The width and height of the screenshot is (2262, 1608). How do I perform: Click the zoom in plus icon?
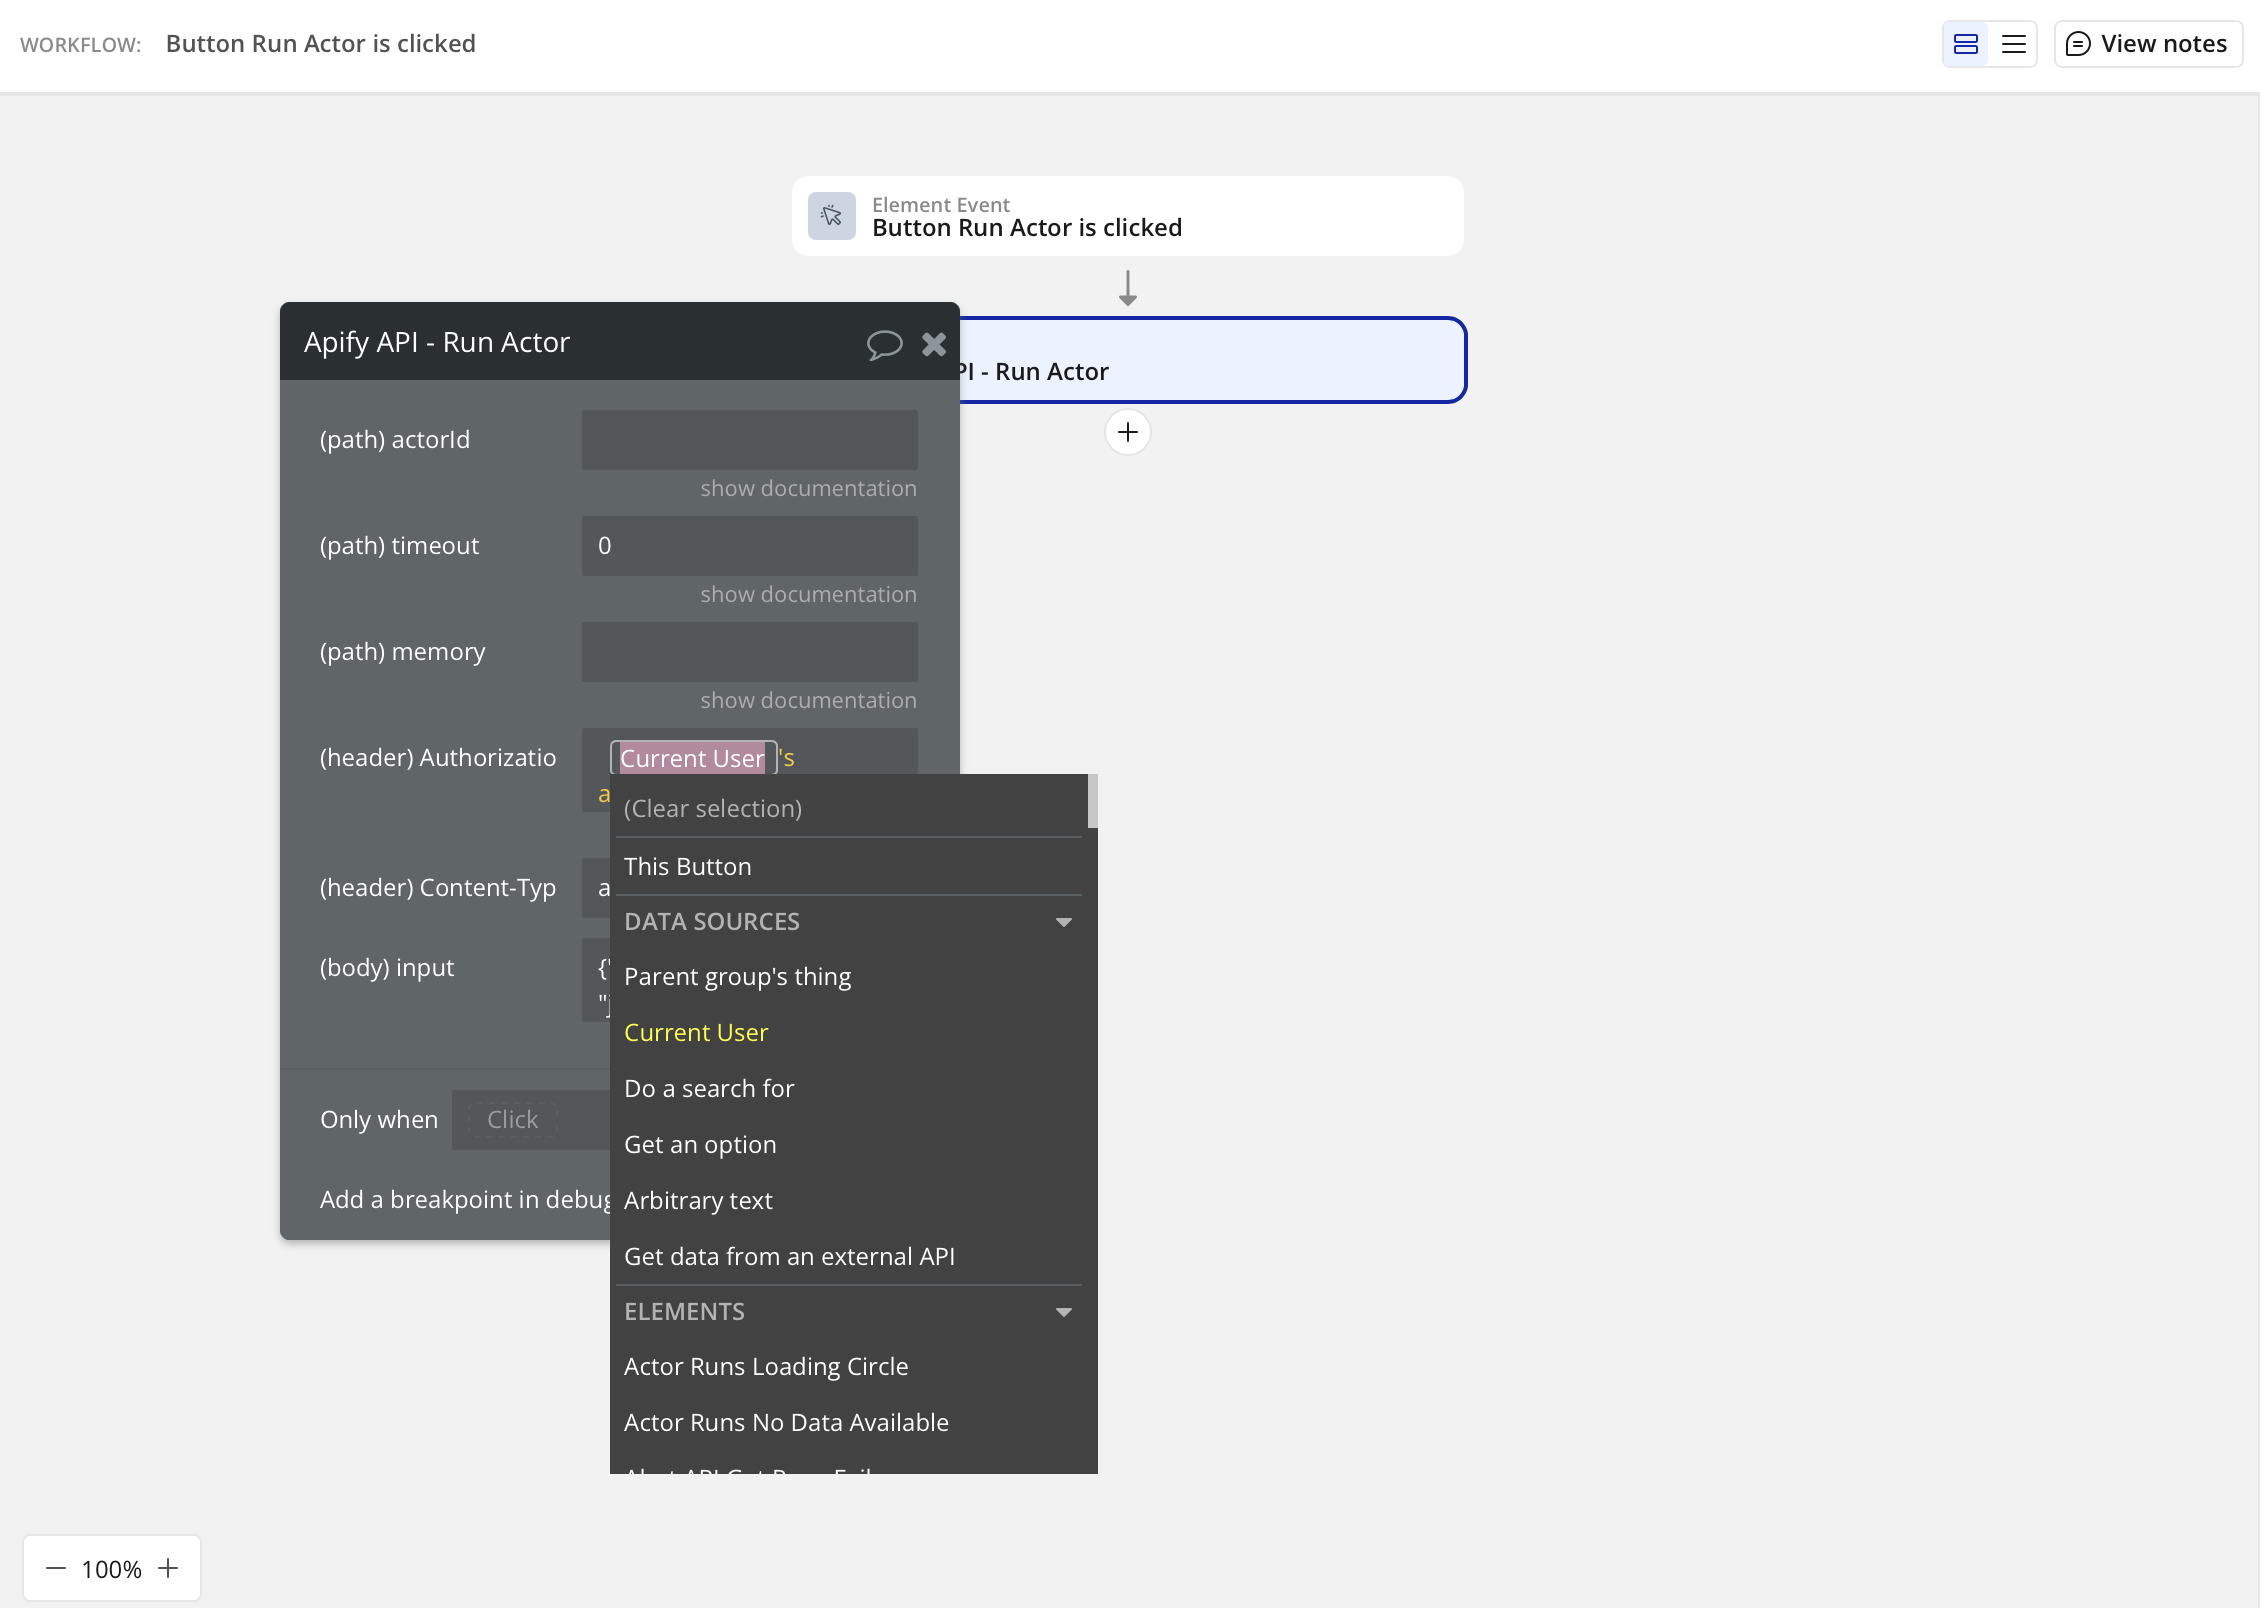pos(168,1568)
